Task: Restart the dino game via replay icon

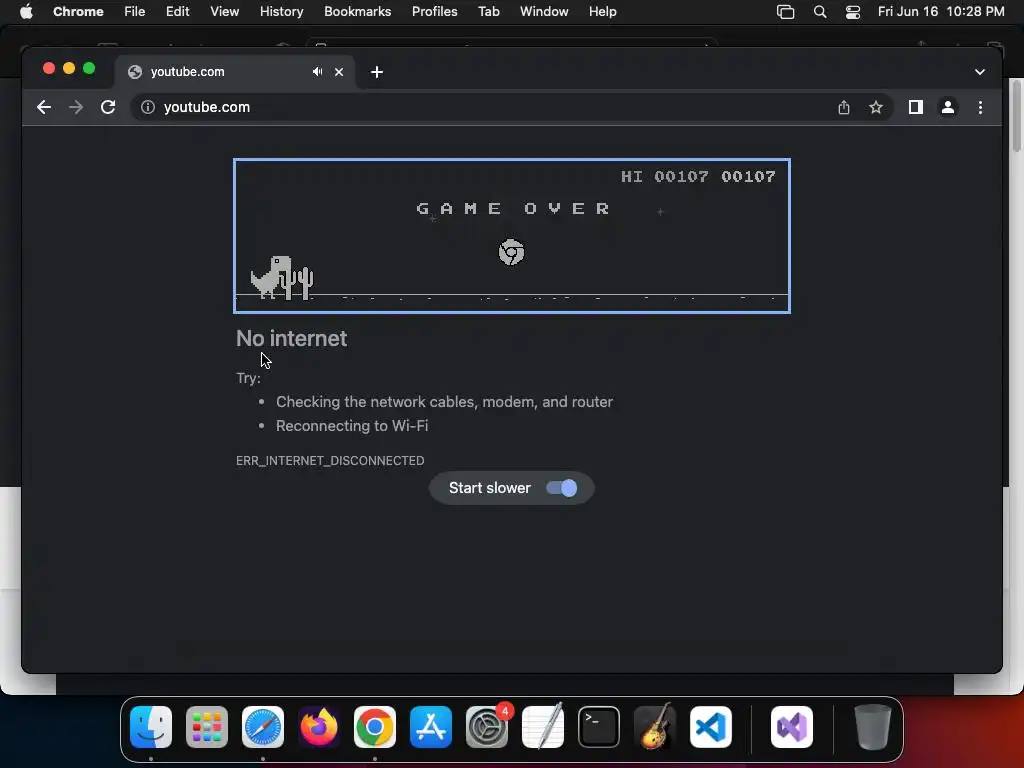Action: tap(511, 252)
